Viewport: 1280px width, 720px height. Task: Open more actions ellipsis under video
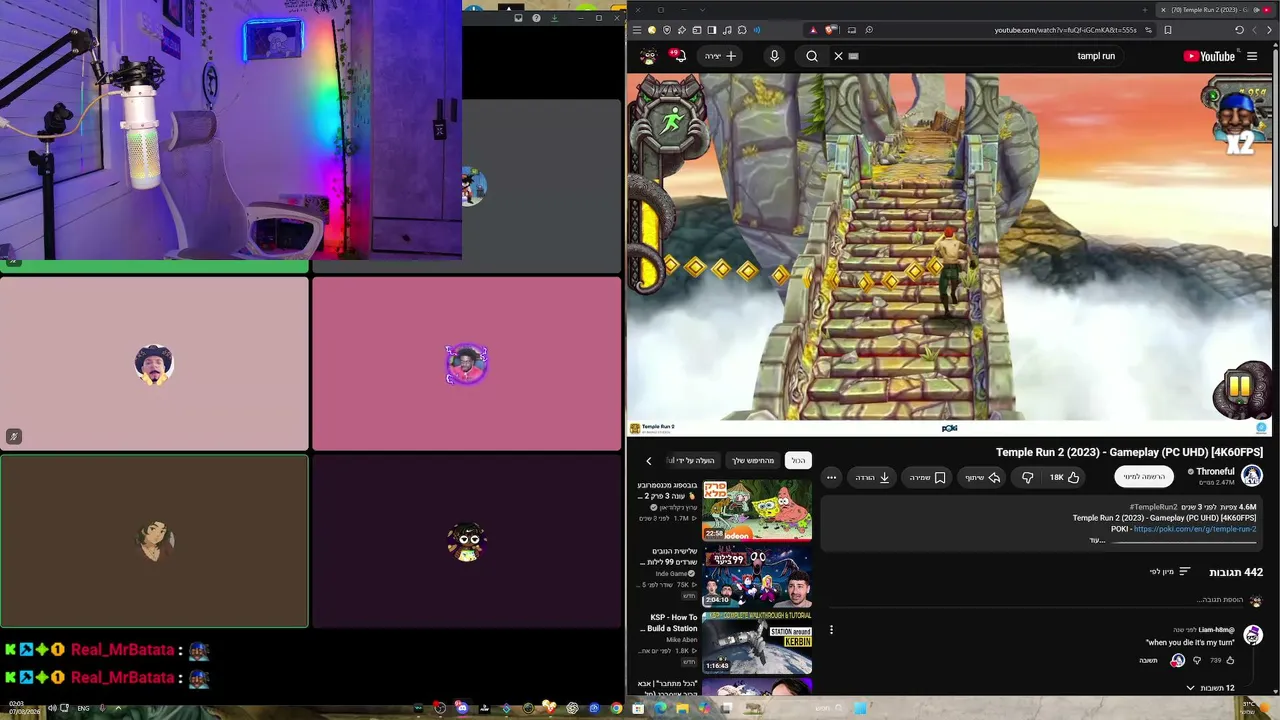831,478
